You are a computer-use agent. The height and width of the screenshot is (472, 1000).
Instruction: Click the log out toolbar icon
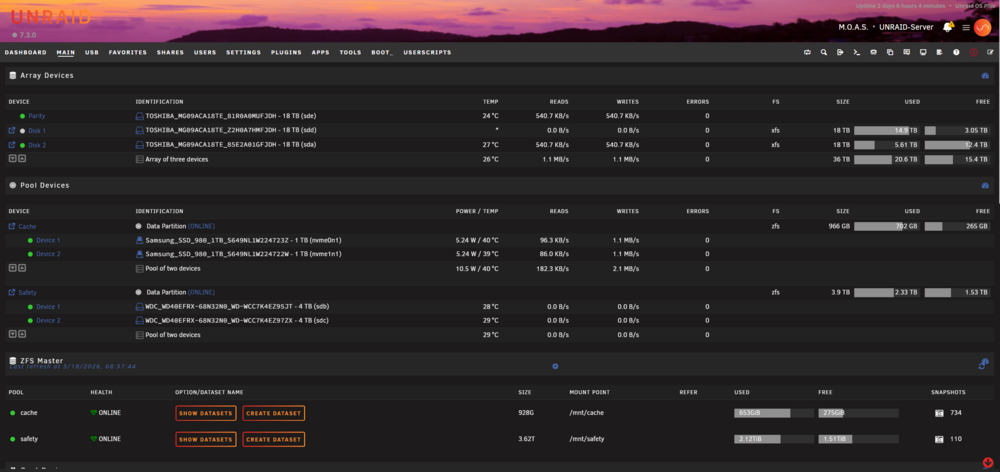tap(840, 52)
